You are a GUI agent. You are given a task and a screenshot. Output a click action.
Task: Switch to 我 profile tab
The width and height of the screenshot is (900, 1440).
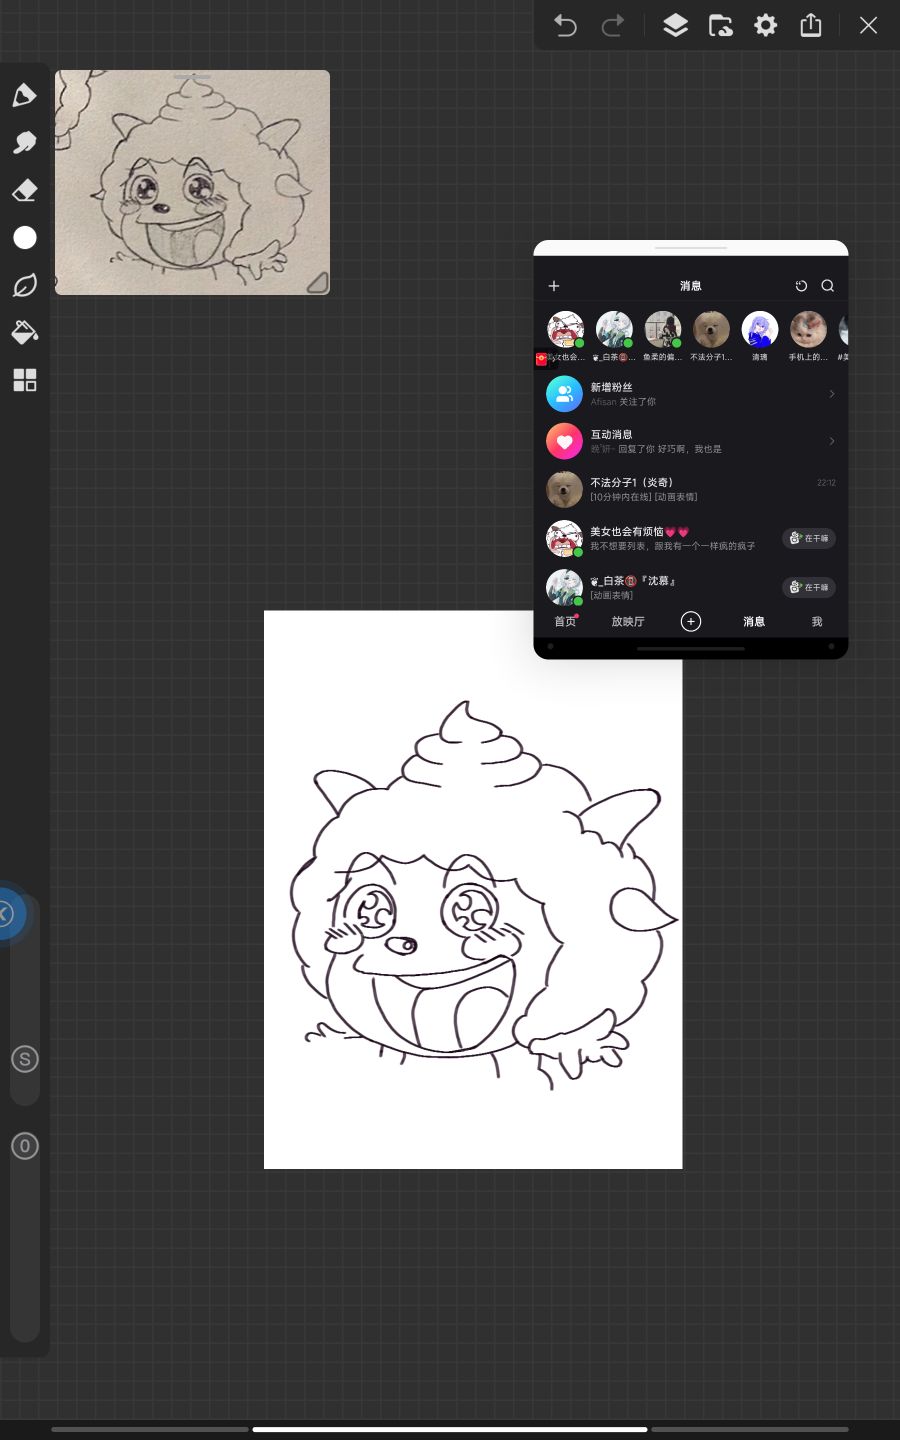[x=817, y=622]
